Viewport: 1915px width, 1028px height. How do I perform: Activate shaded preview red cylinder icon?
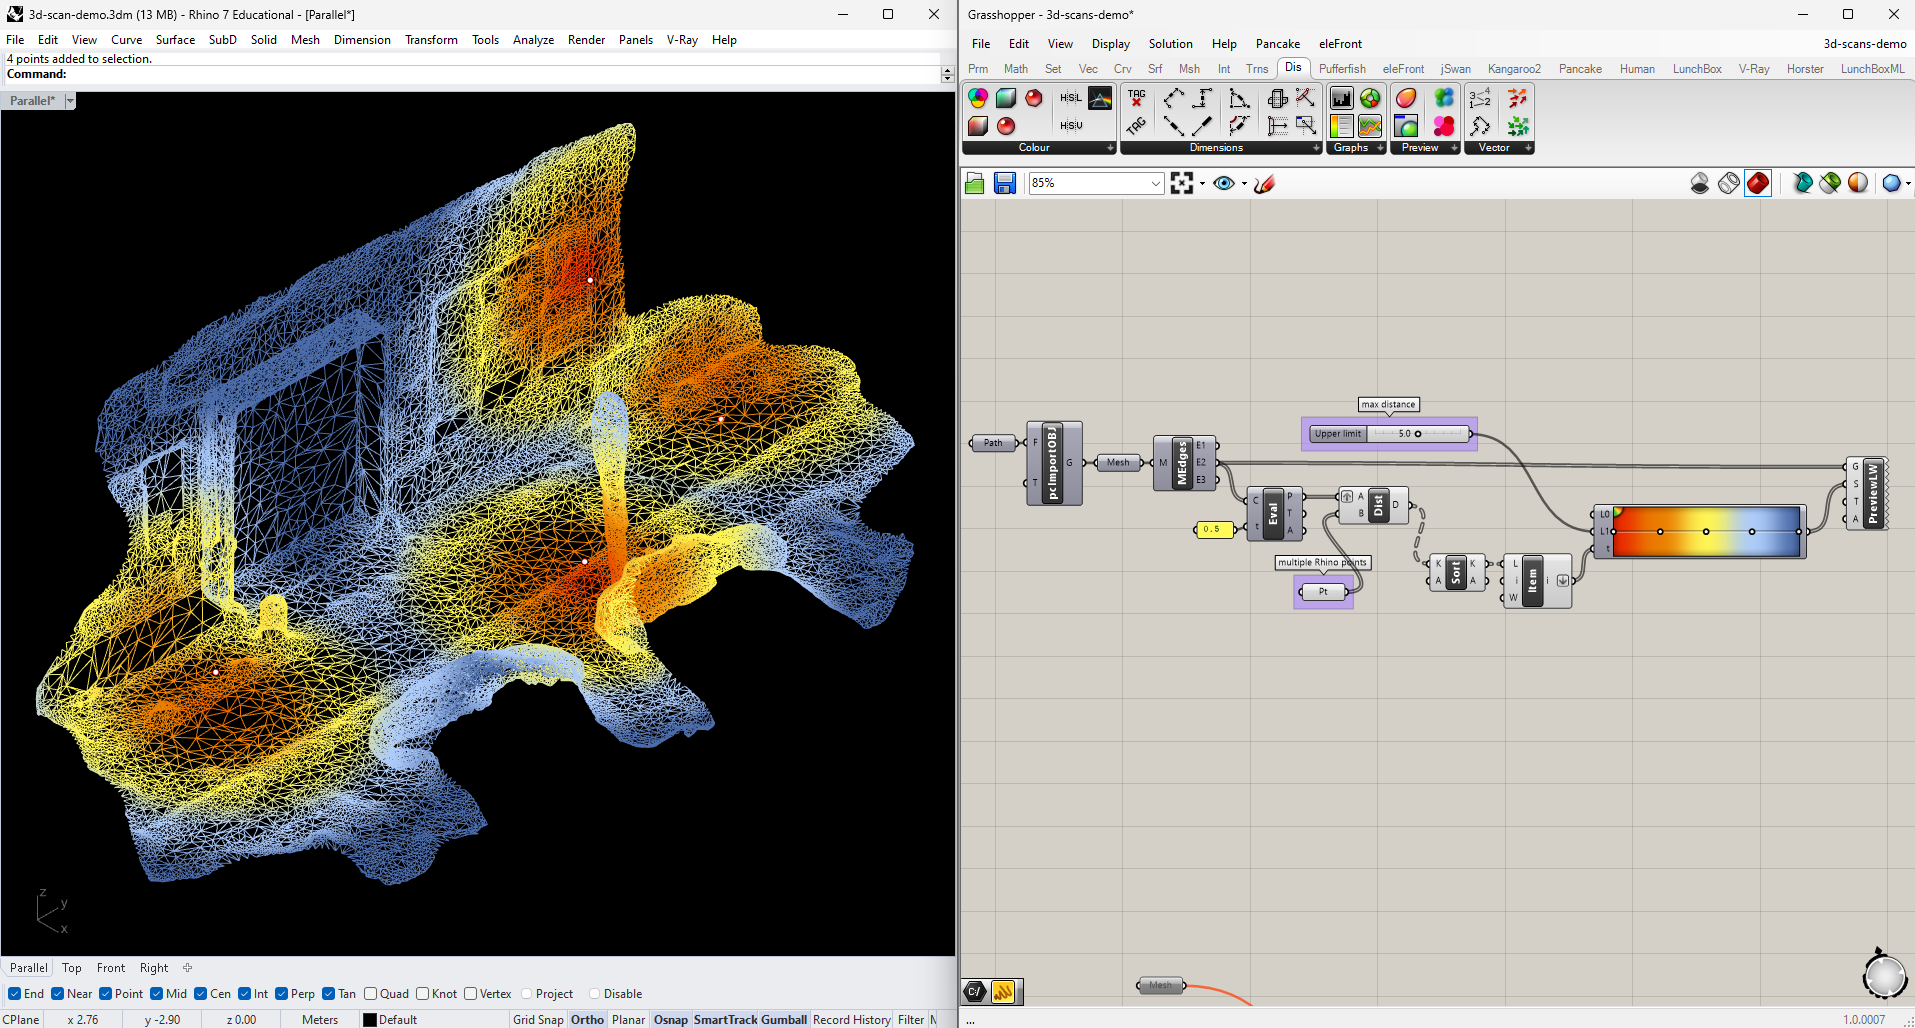(1757, 183)
